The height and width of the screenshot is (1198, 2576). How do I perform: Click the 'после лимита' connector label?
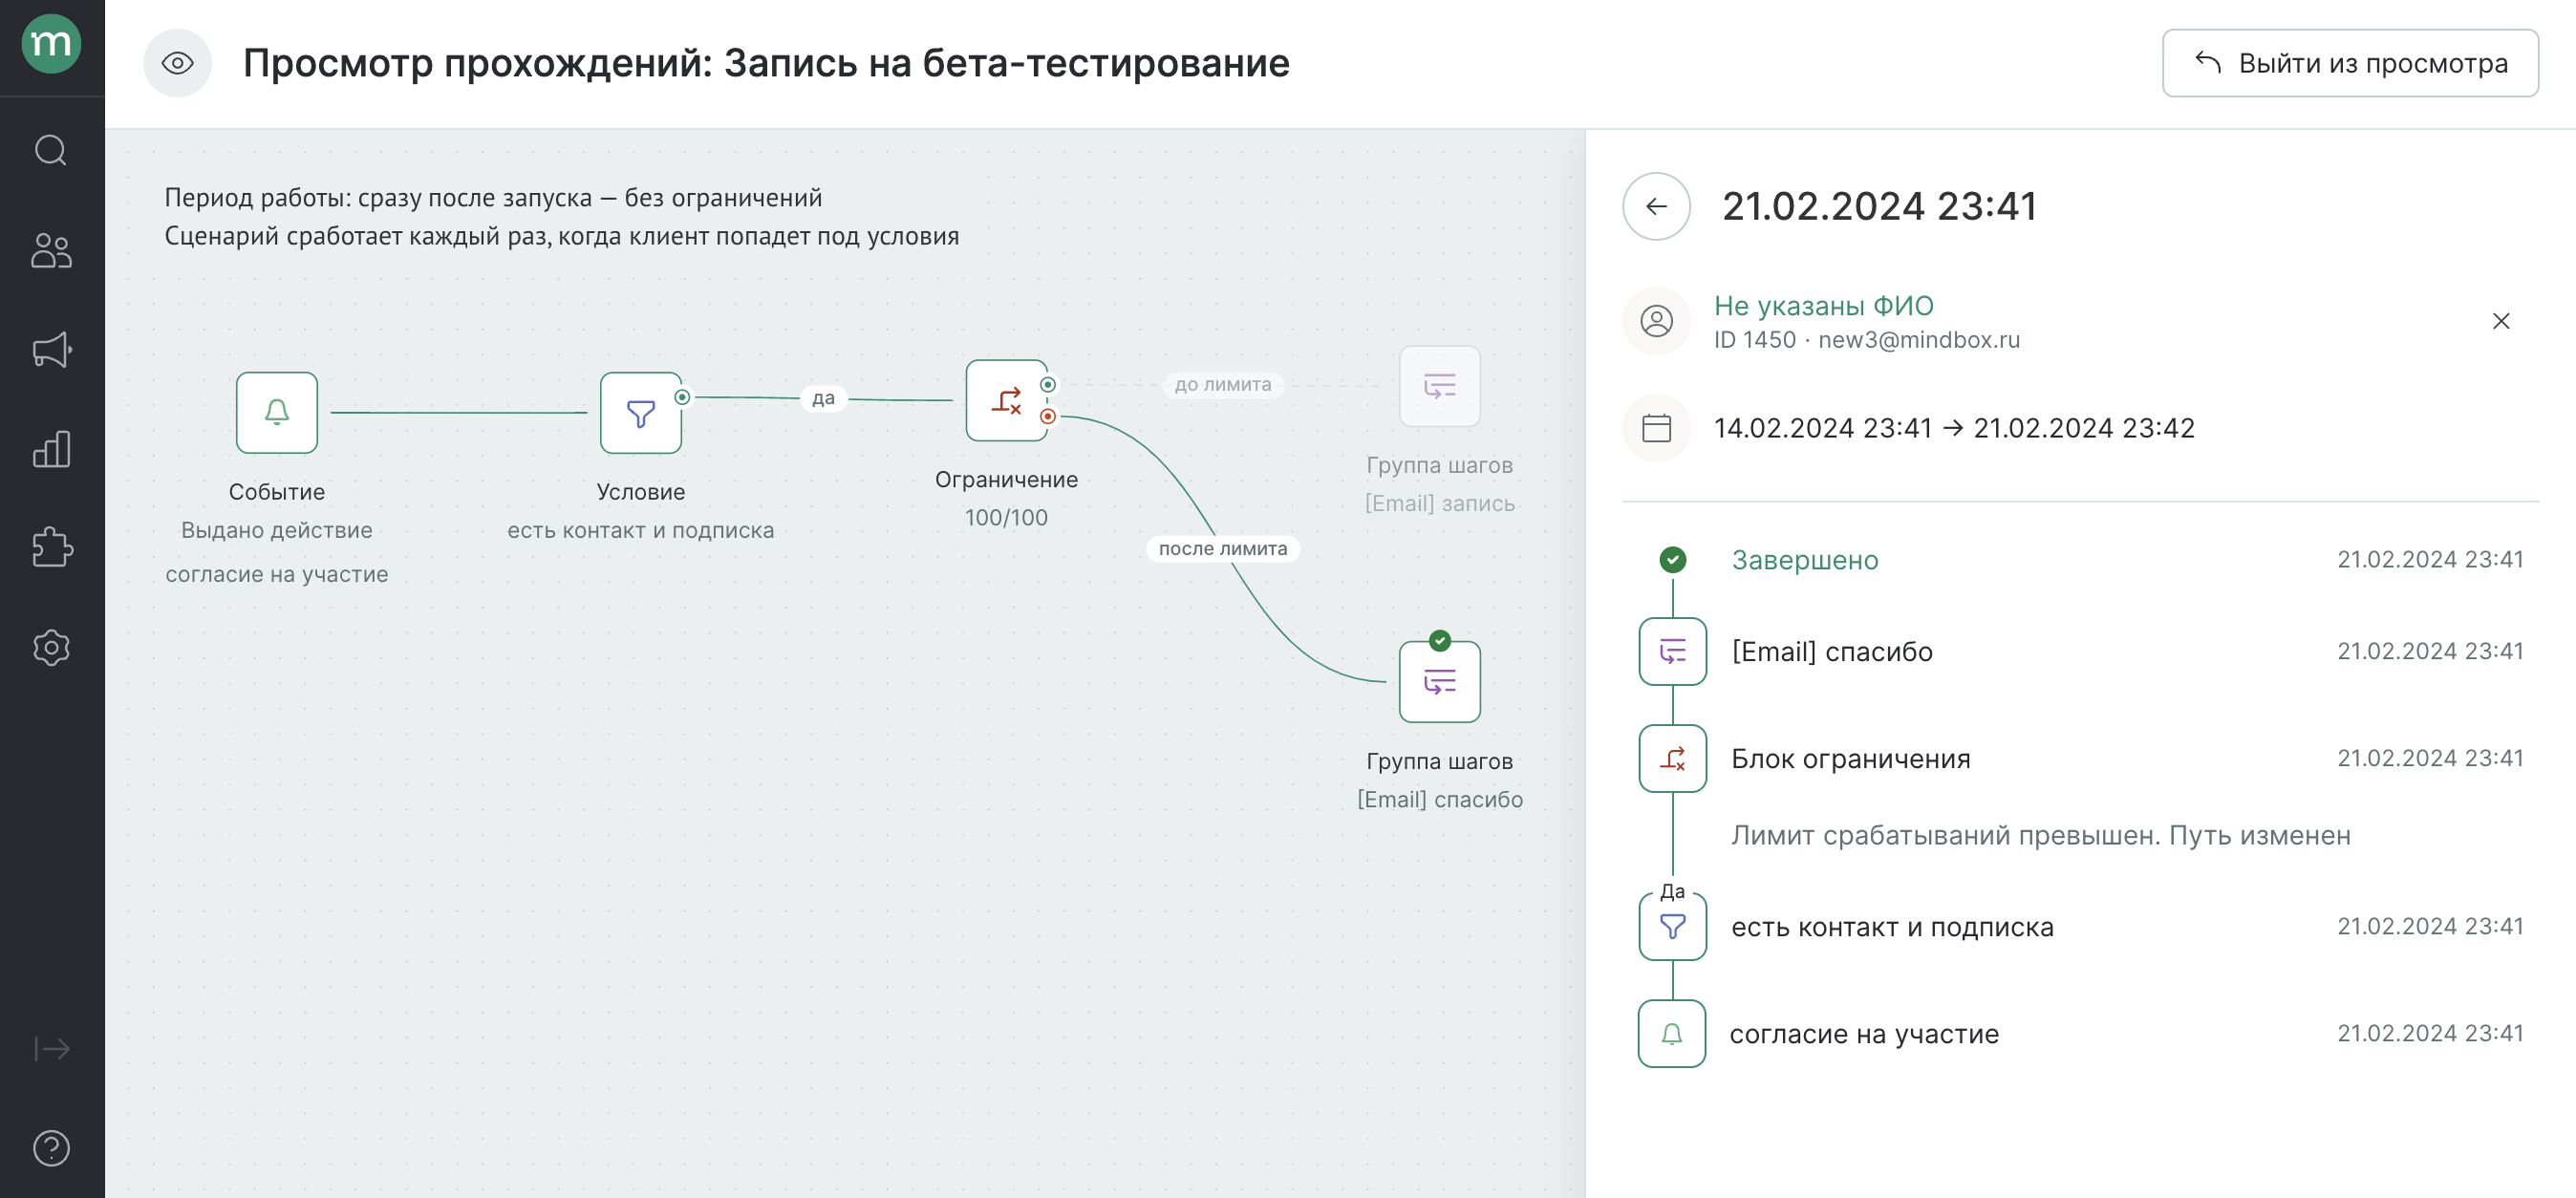click(x=1222, y=548)
